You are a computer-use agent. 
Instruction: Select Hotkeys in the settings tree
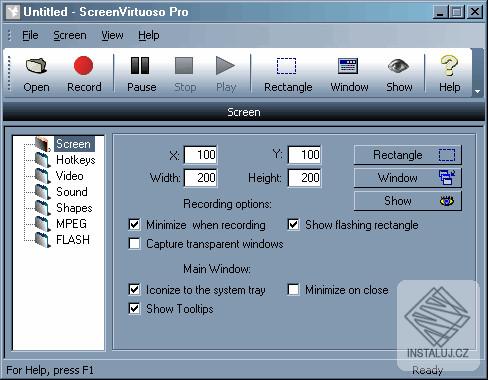[76, 160]
